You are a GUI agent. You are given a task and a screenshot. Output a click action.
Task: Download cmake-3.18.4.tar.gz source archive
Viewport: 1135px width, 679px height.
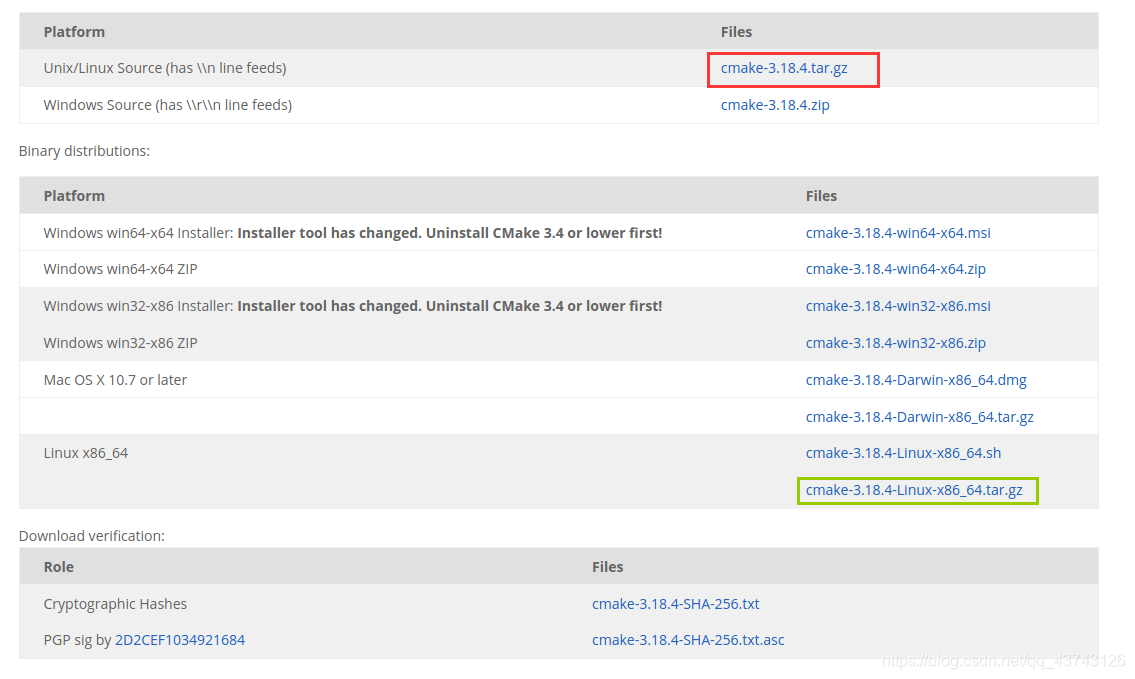[784, 68]
